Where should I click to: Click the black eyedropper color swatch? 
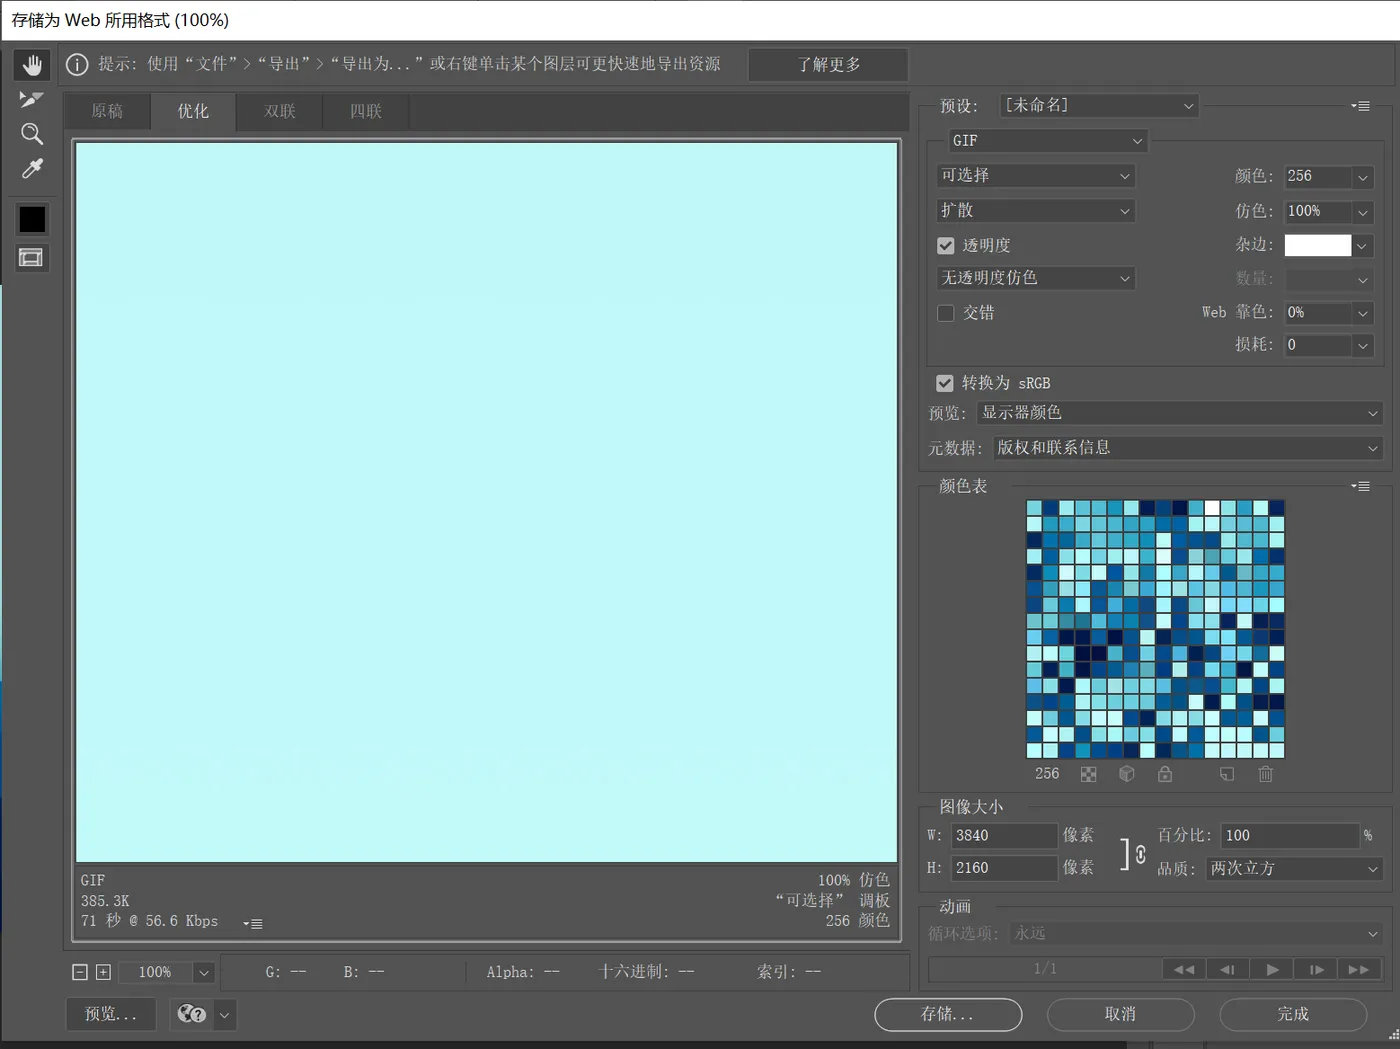click(x=32, y=219)
